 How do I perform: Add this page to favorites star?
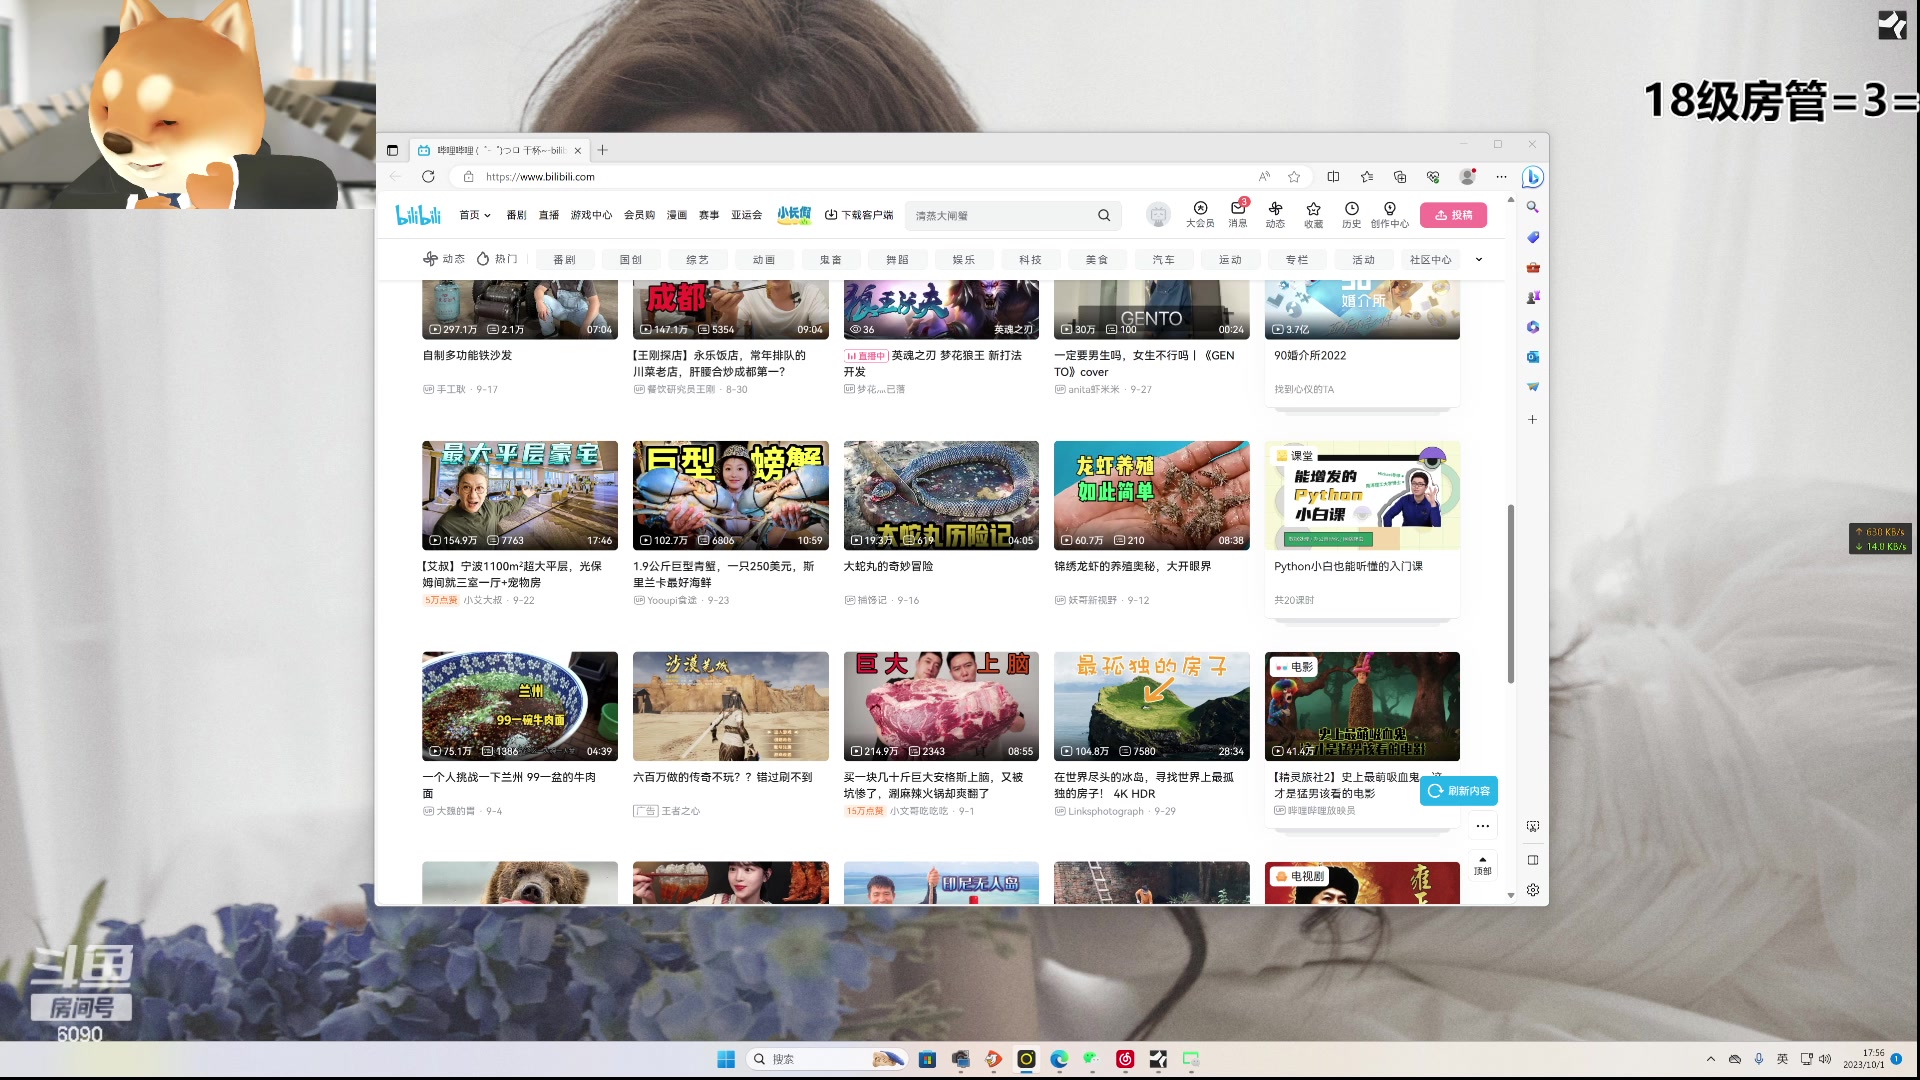(1294, 177)
